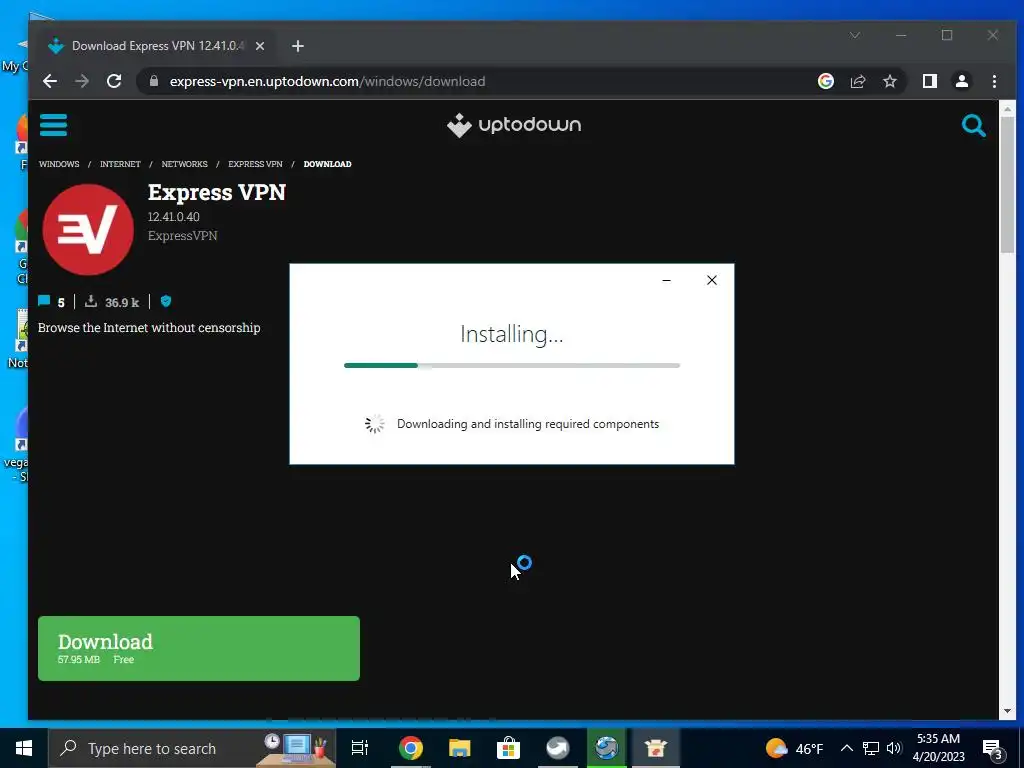Click the Google icon in the address bar
This screenshot has width=1024, height=768.
[x=825, y=81]
